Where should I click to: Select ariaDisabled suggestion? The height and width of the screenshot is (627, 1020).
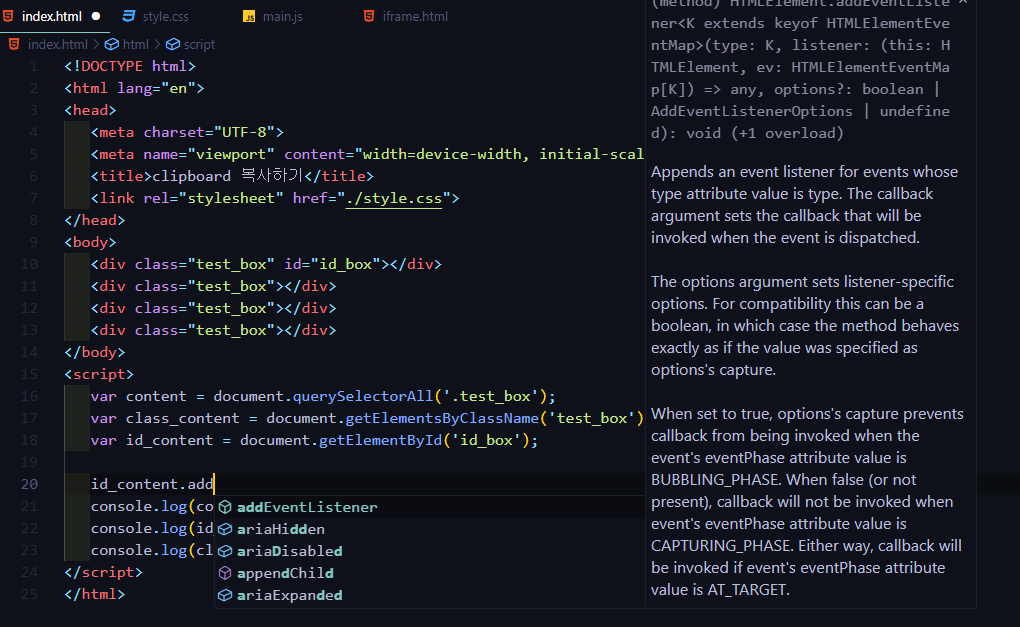coord(429,551)
